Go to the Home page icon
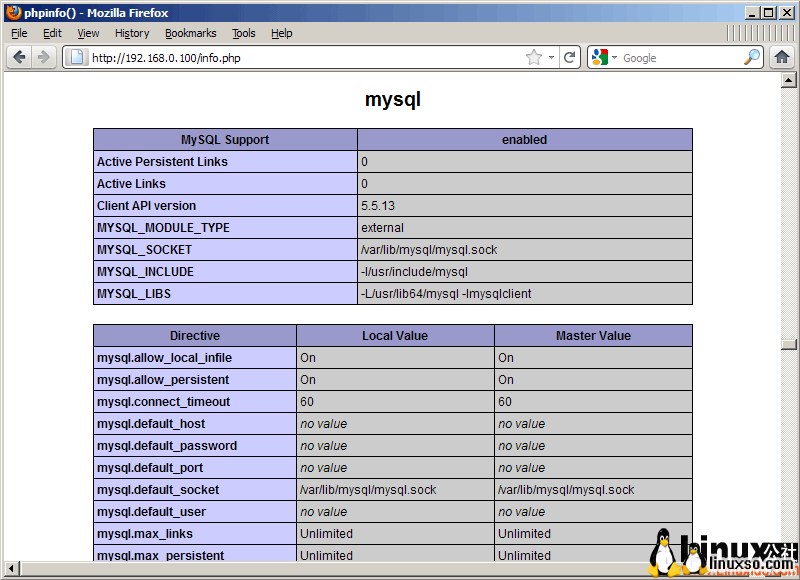The width and height of the screenshot is (800, 580). [x=782, y=57]
